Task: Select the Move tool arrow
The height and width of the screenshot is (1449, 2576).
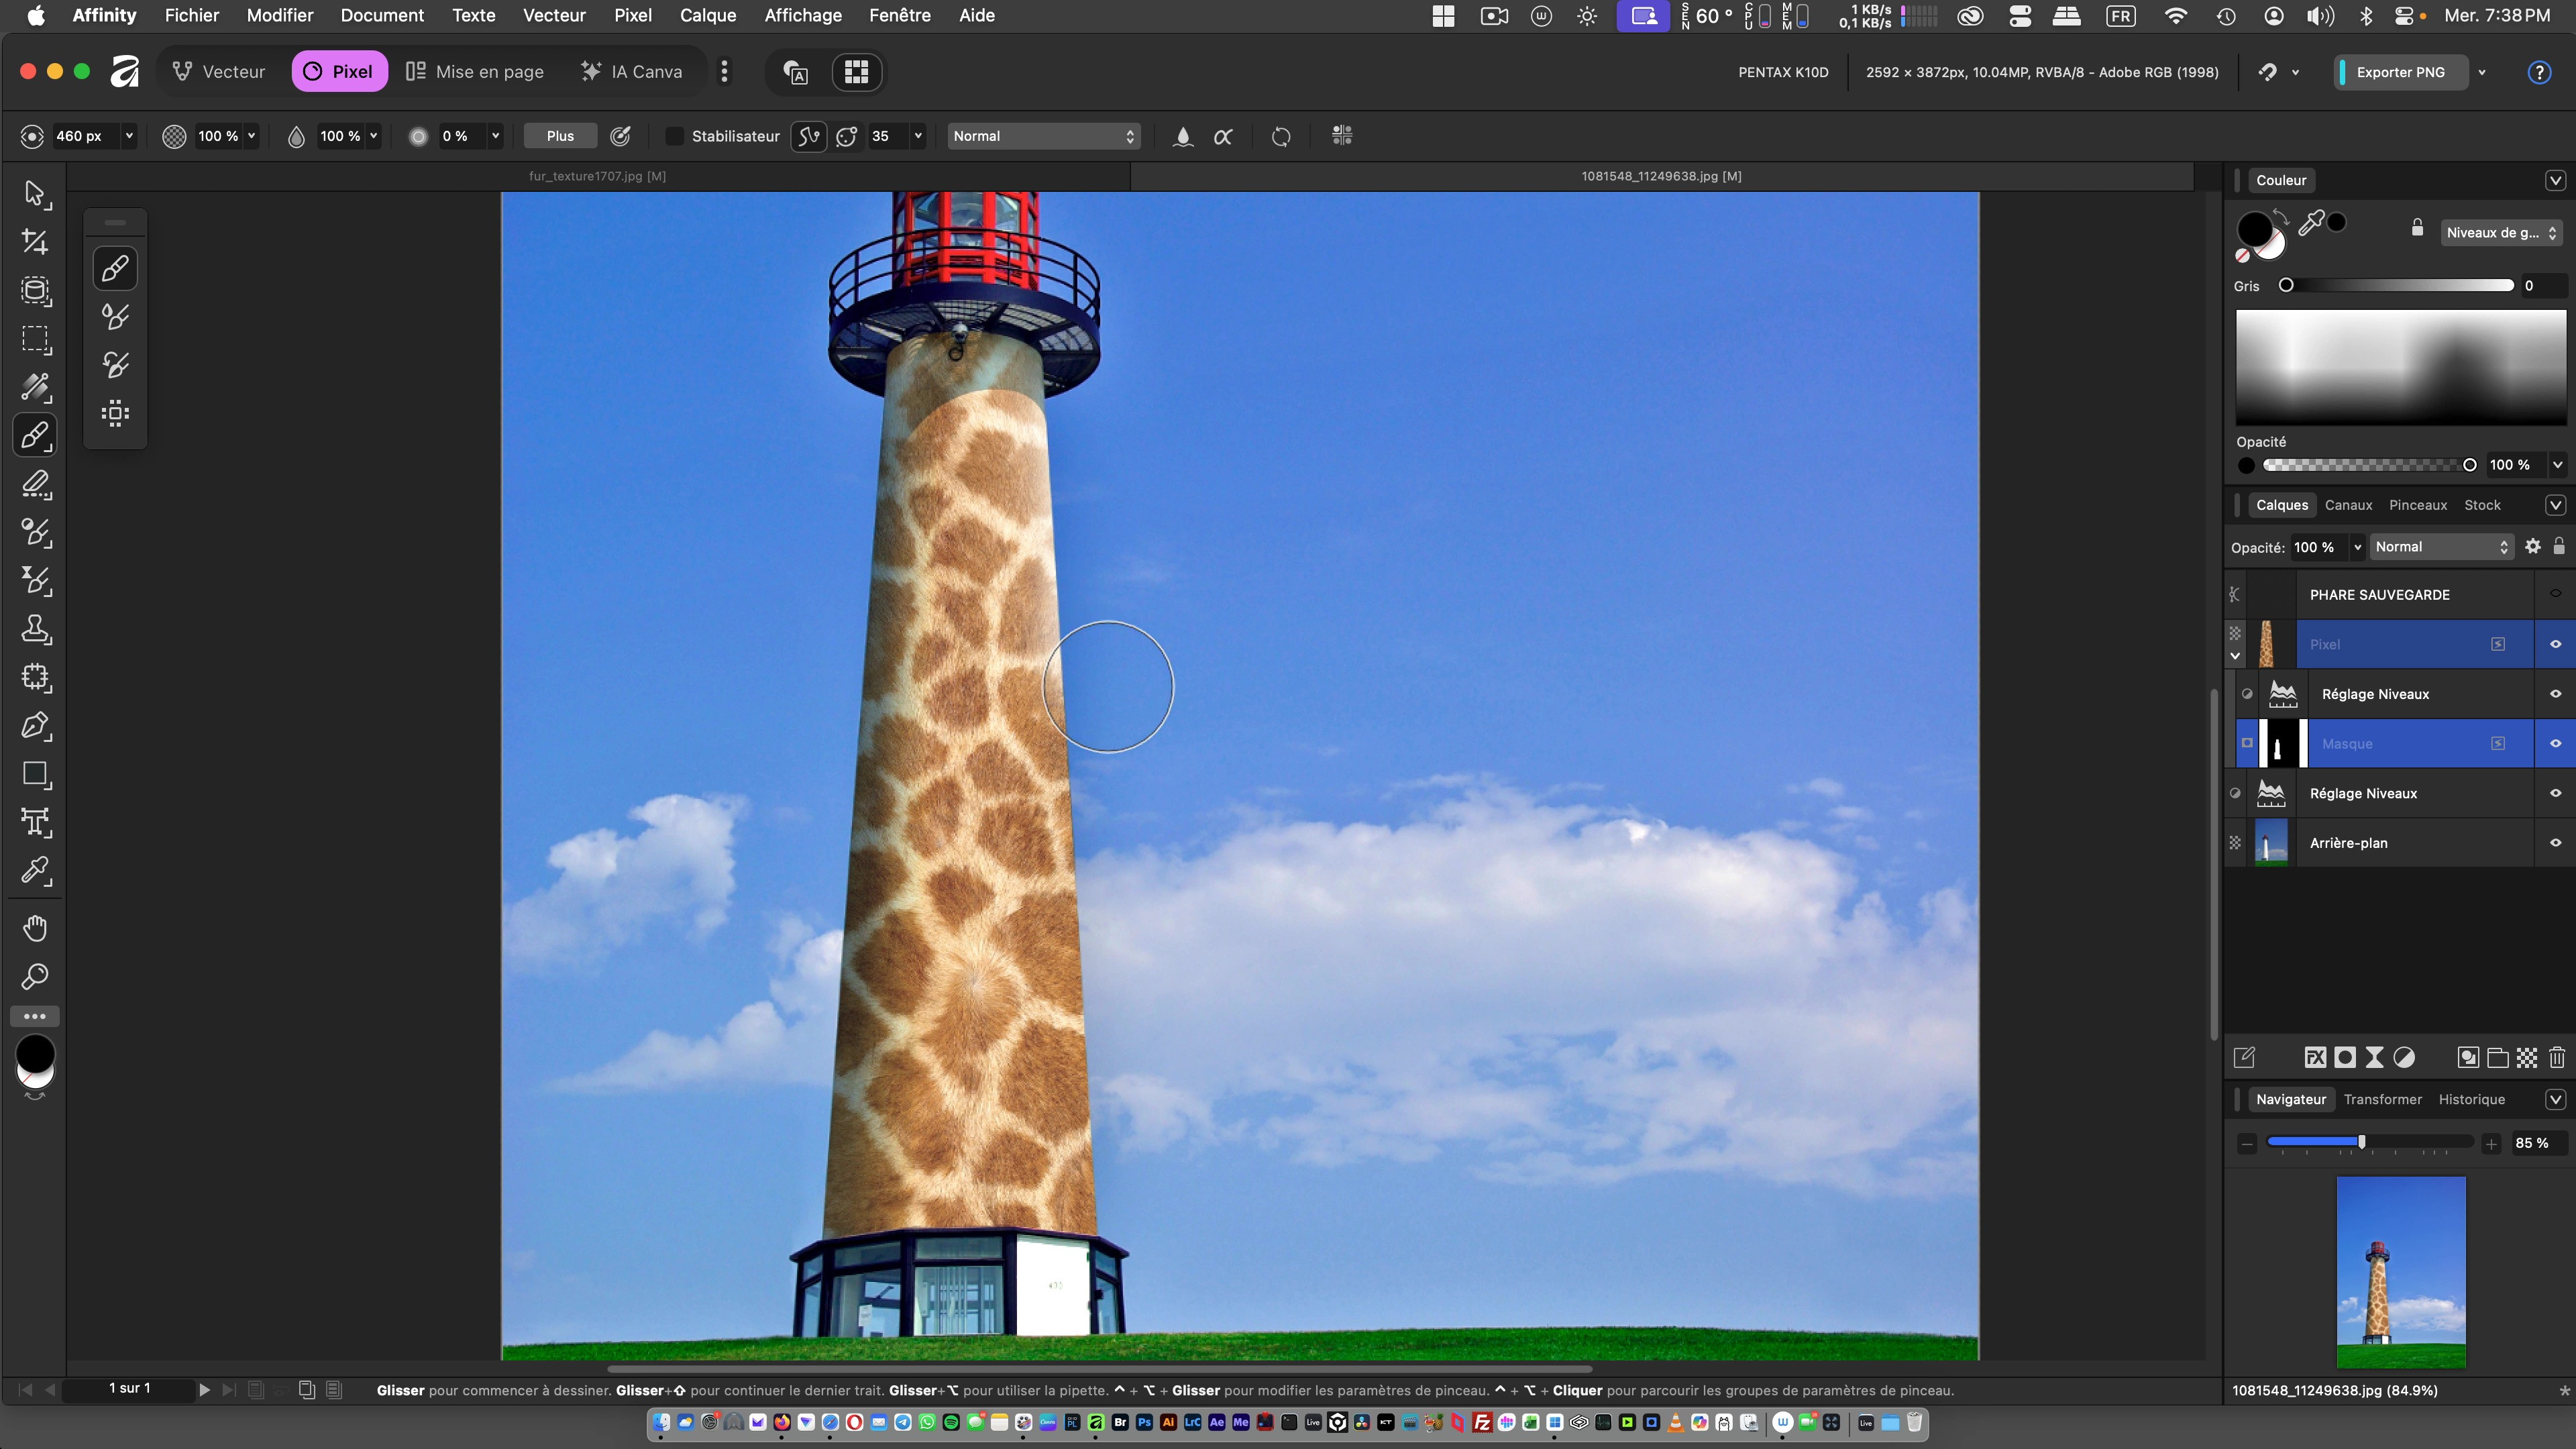Action: click(x=35, y=193)
